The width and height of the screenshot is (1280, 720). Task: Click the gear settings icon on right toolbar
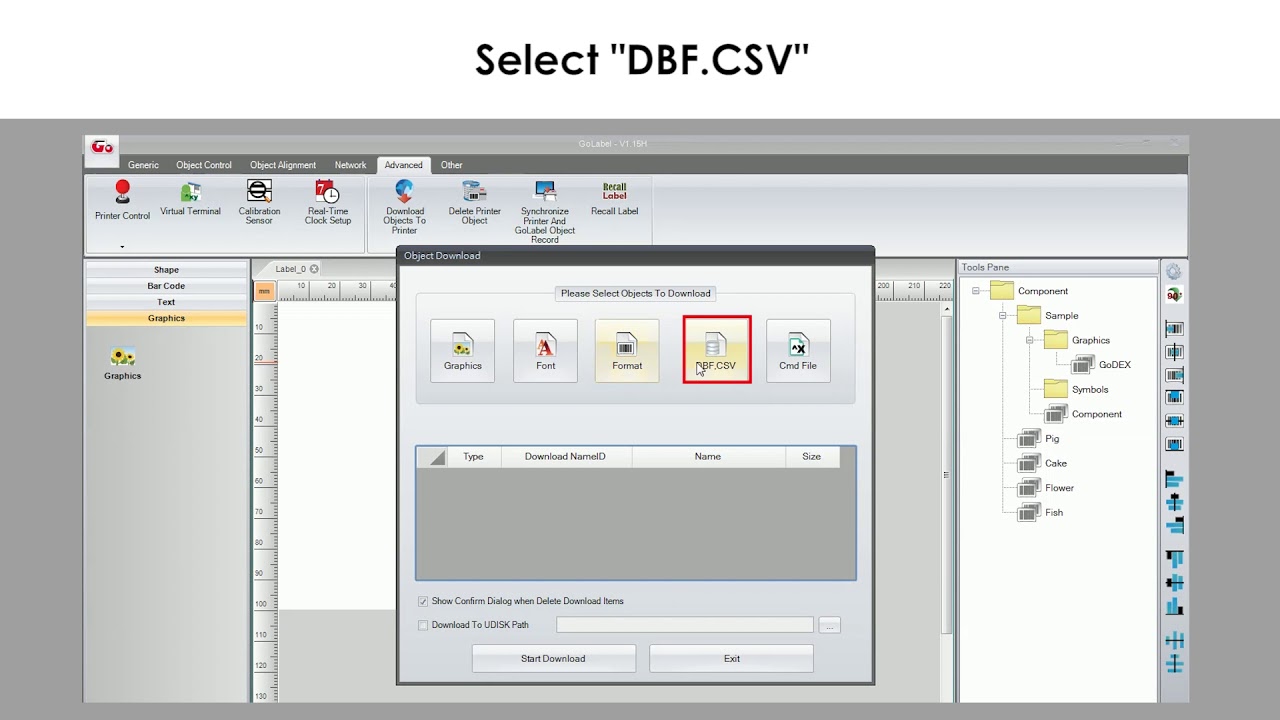1174,272
